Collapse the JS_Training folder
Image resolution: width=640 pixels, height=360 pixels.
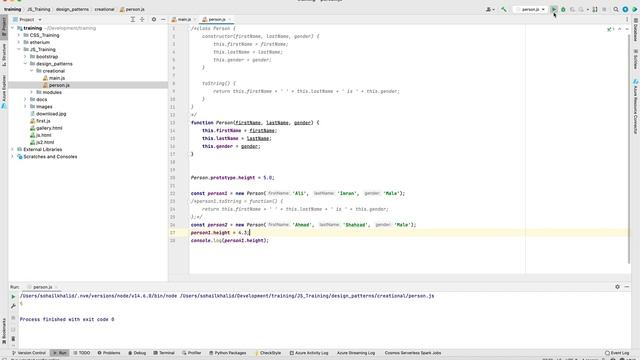pyautogui.click(x=19, y=49)
